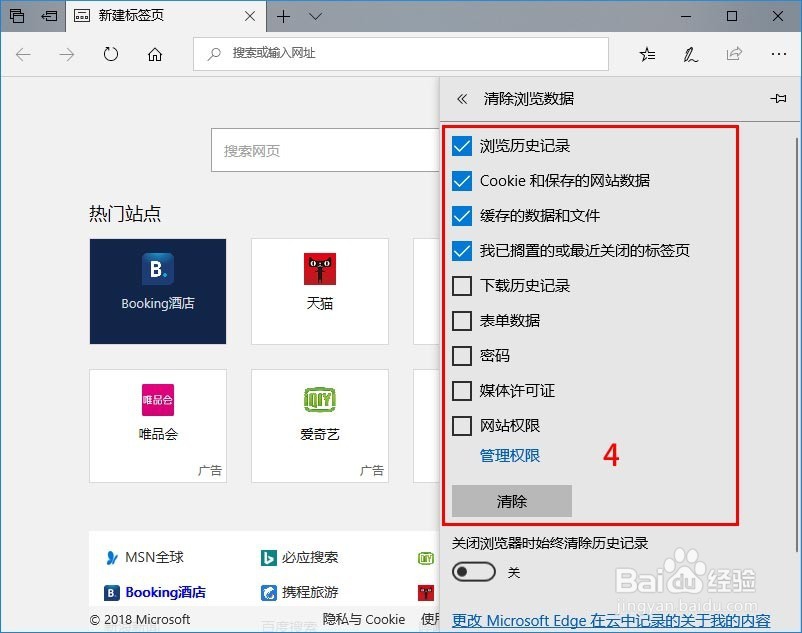Check the 密码 checkbox
The image size is (802, 633).
pos(462,356)
